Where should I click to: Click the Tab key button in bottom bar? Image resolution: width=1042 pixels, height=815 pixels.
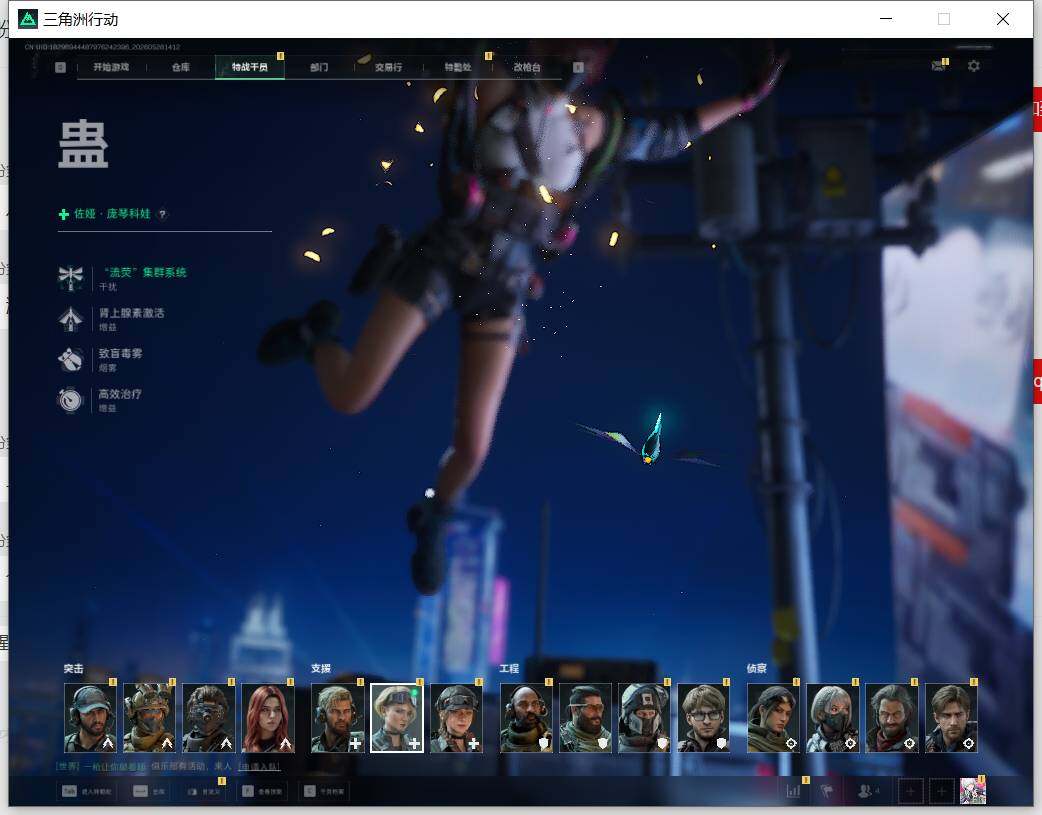click(86, 791)
